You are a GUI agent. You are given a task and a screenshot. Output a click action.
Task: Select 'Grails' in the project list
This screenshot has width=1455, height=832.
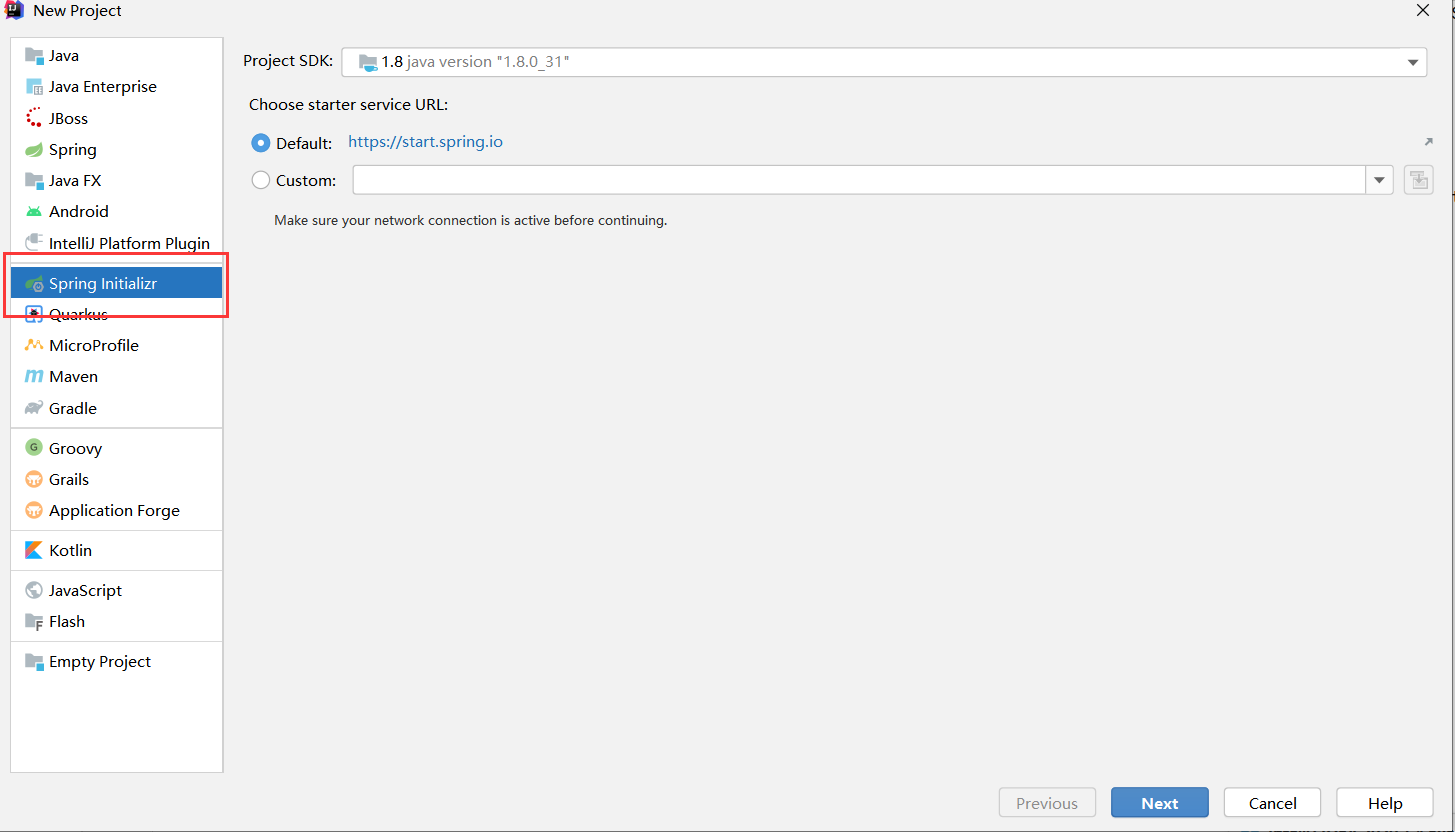coord(117,479)
